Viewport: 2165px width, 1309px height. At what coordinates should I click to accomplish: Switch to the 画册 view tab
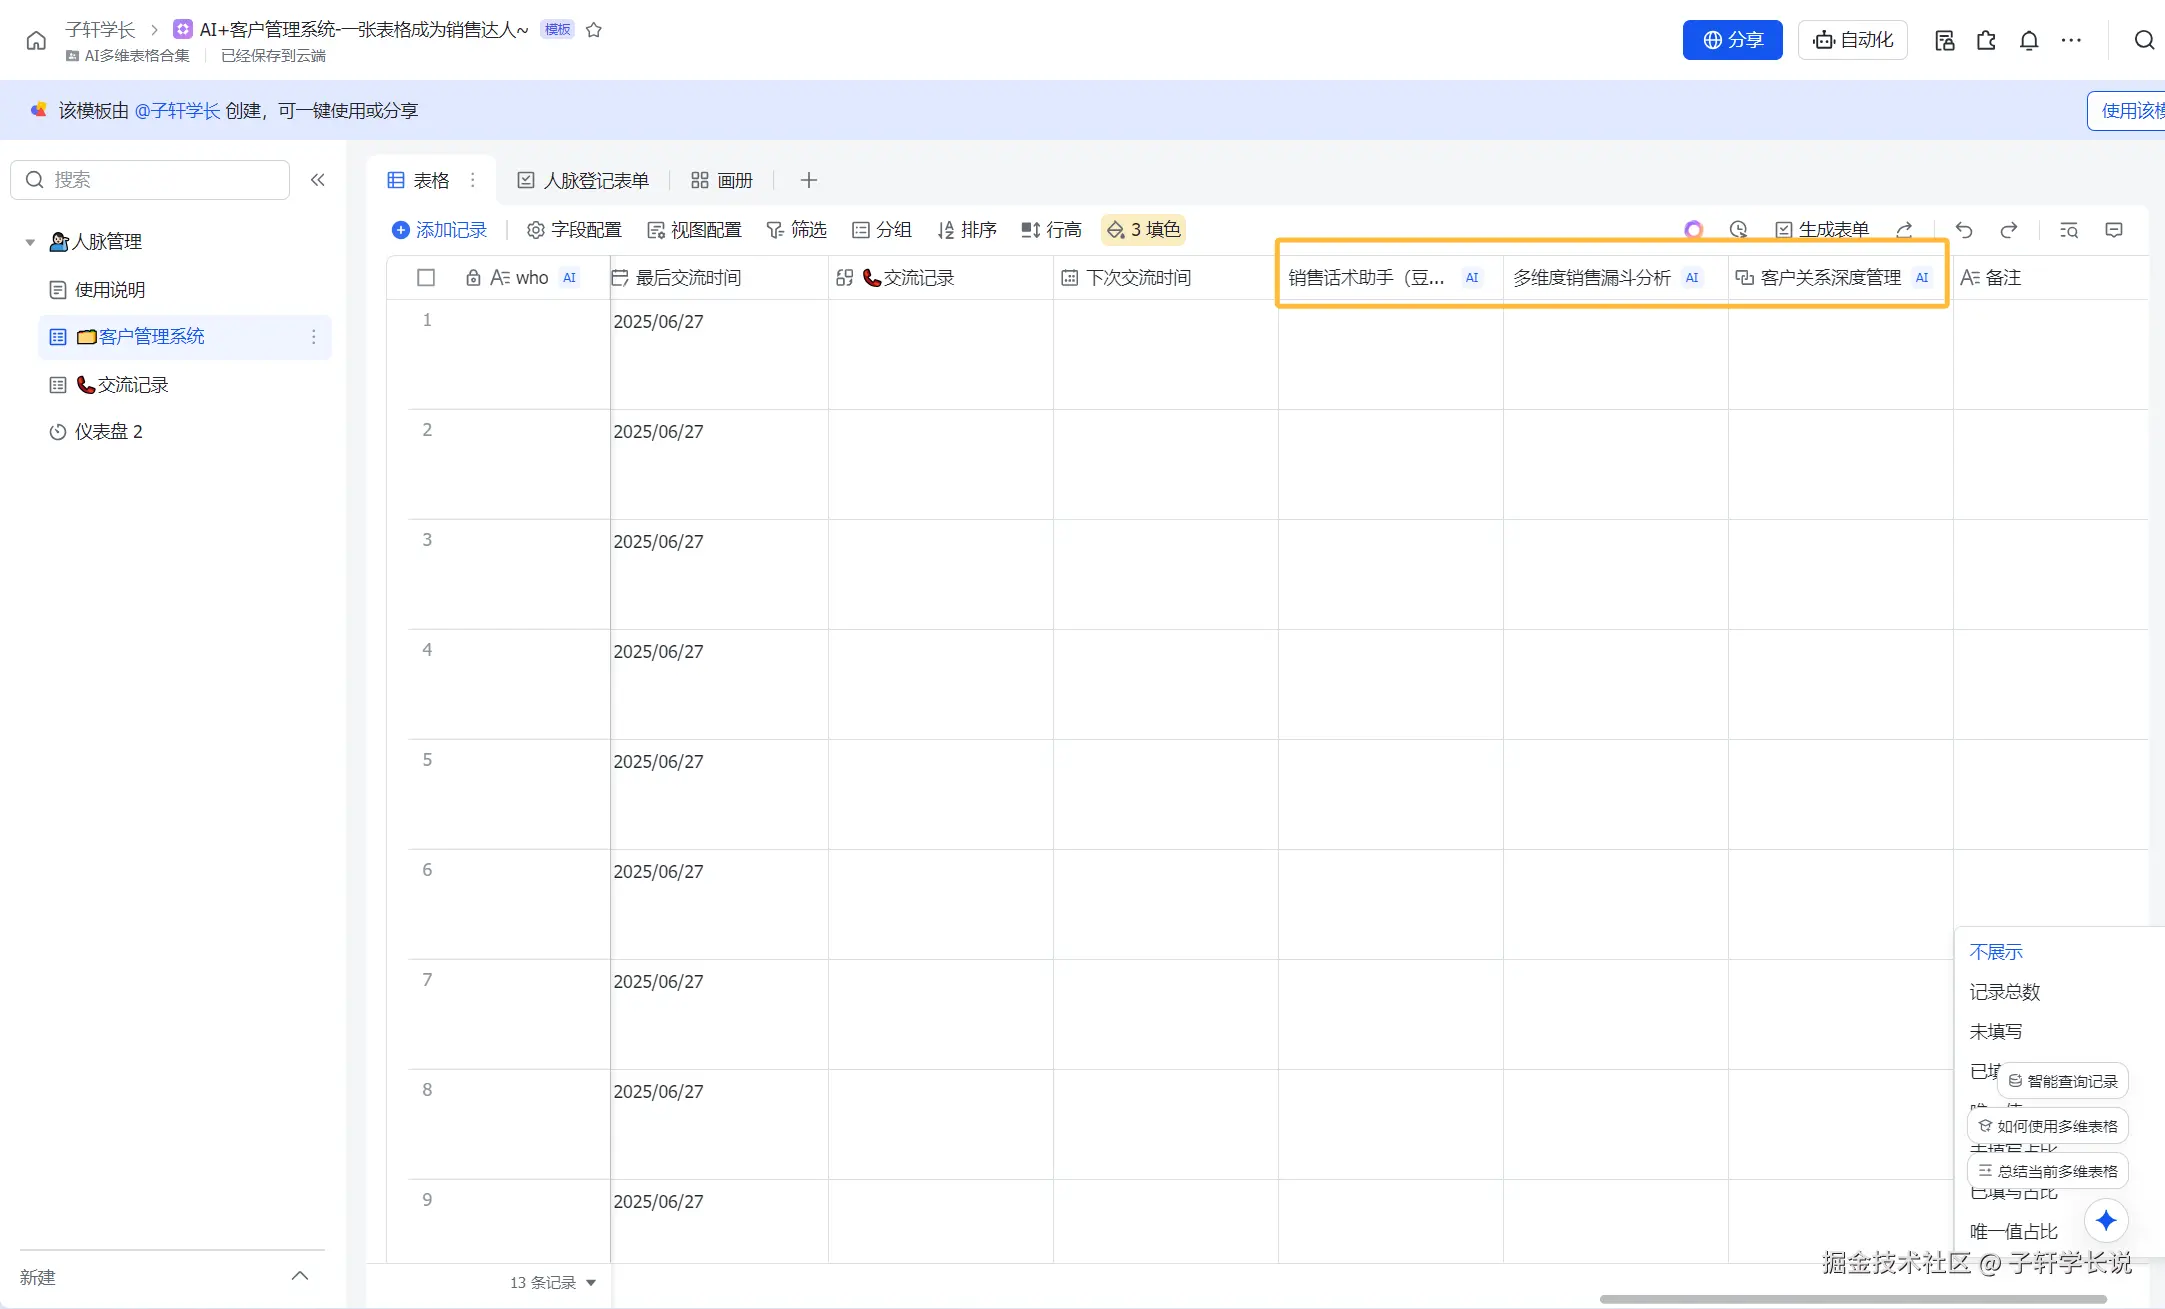(x=722, y=180)
